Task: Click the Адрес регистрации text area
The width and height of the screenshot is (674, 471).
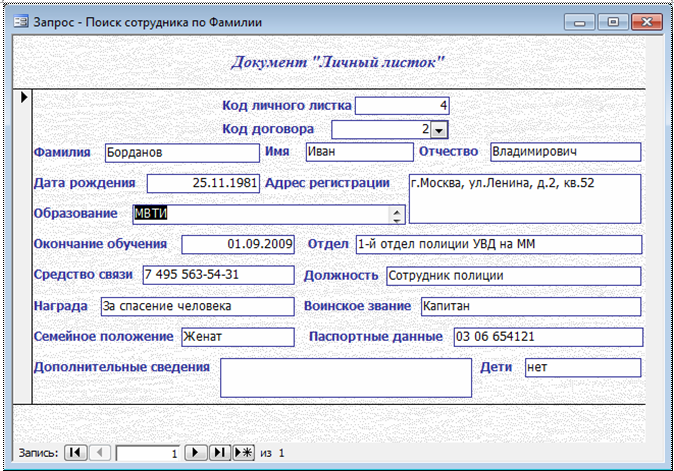Action: (x=524, y=199)
